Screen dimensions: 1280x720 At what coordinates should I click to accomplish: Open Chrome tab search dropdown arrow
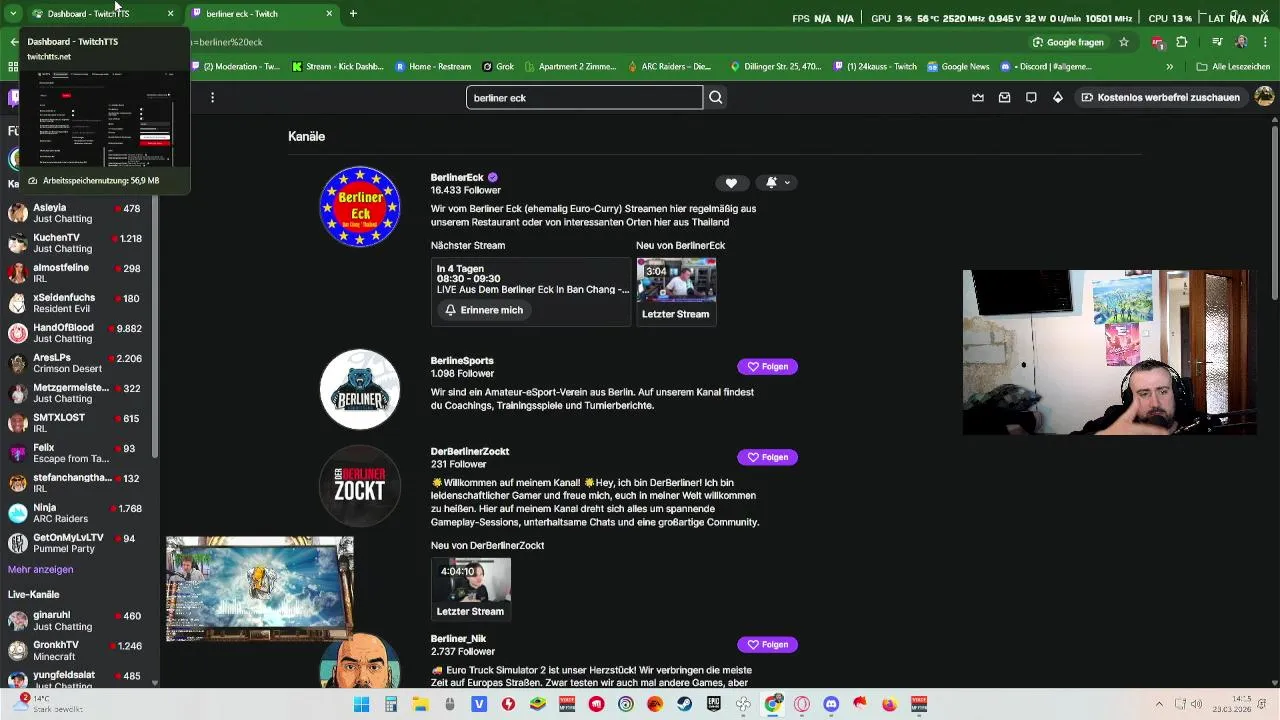pos(13,13)
